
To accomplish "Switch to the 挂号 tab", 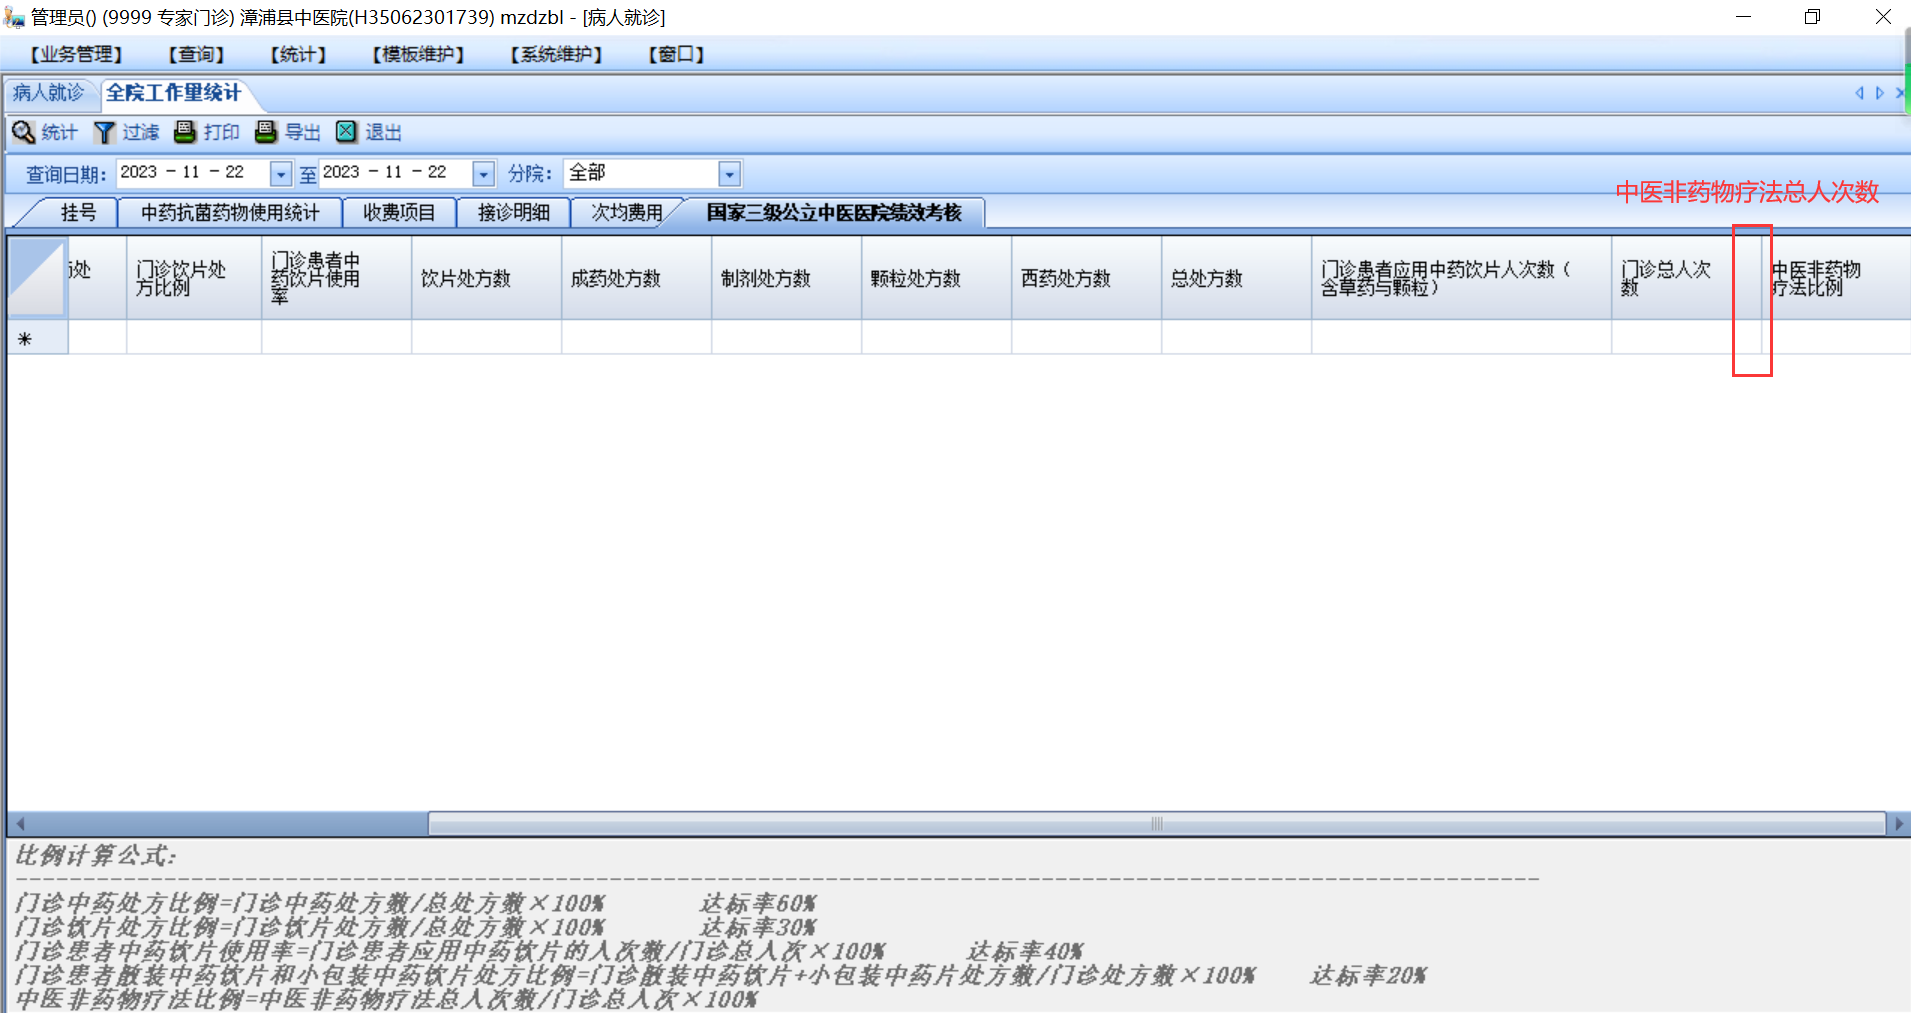I will [78, 213].
